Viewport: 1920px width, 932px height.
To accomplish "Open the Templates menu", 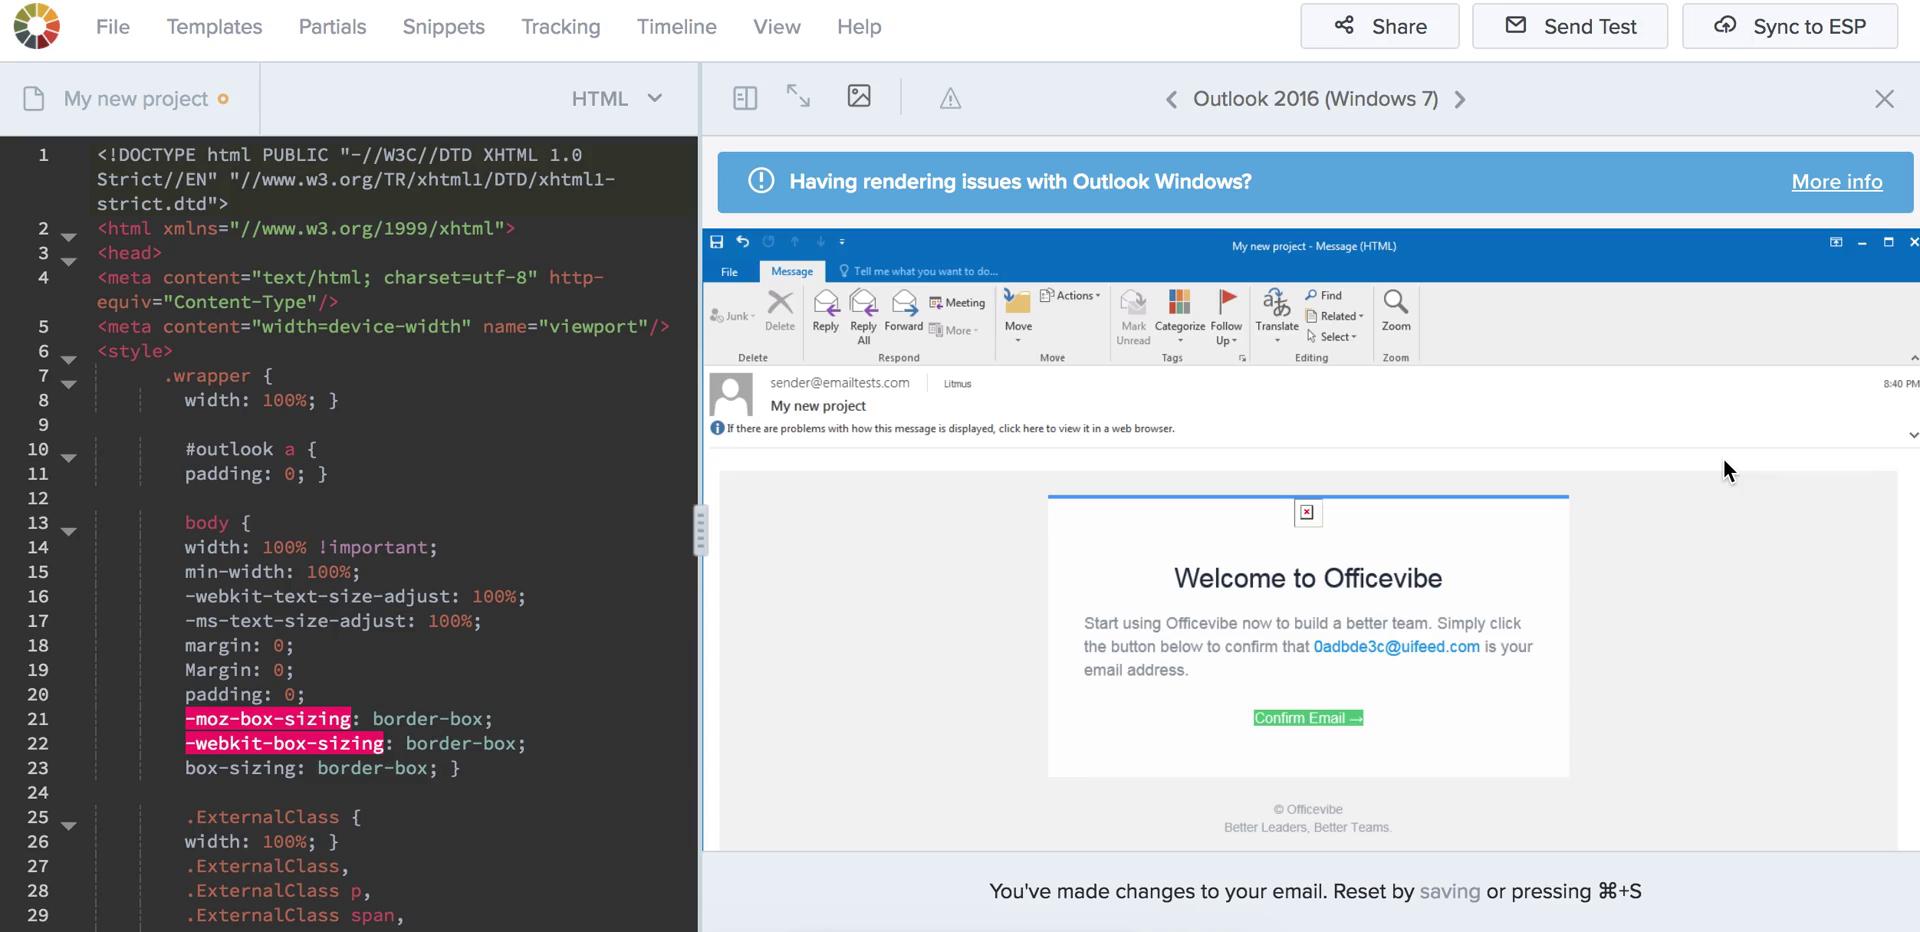I will tap(214, 27).
